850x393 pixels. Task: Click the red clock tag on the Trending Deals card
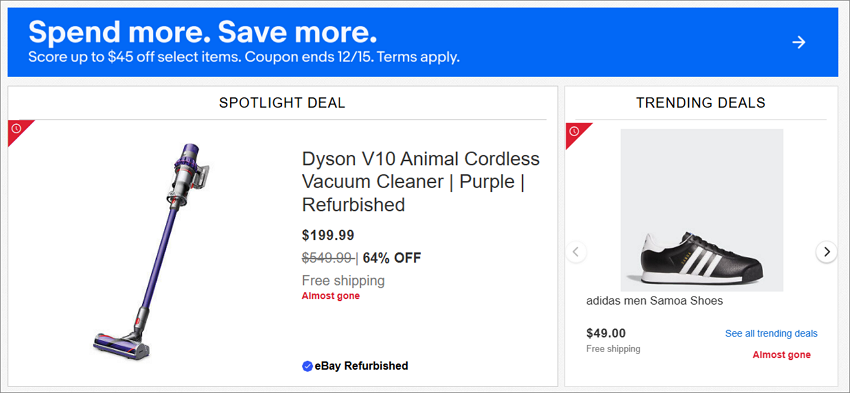[x=576, y=133]
